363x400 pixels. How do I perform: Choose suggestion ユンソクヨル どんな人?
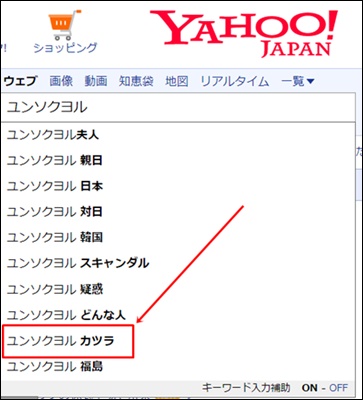[x=178, y=315]
